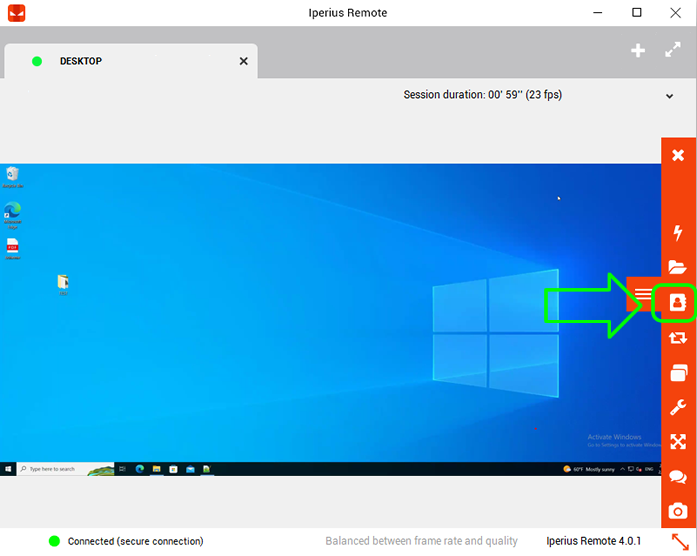Toggle the four-arrow full screen icon
Image resolution: width=697 pixels, height=556 pixels.
point(678,442)
